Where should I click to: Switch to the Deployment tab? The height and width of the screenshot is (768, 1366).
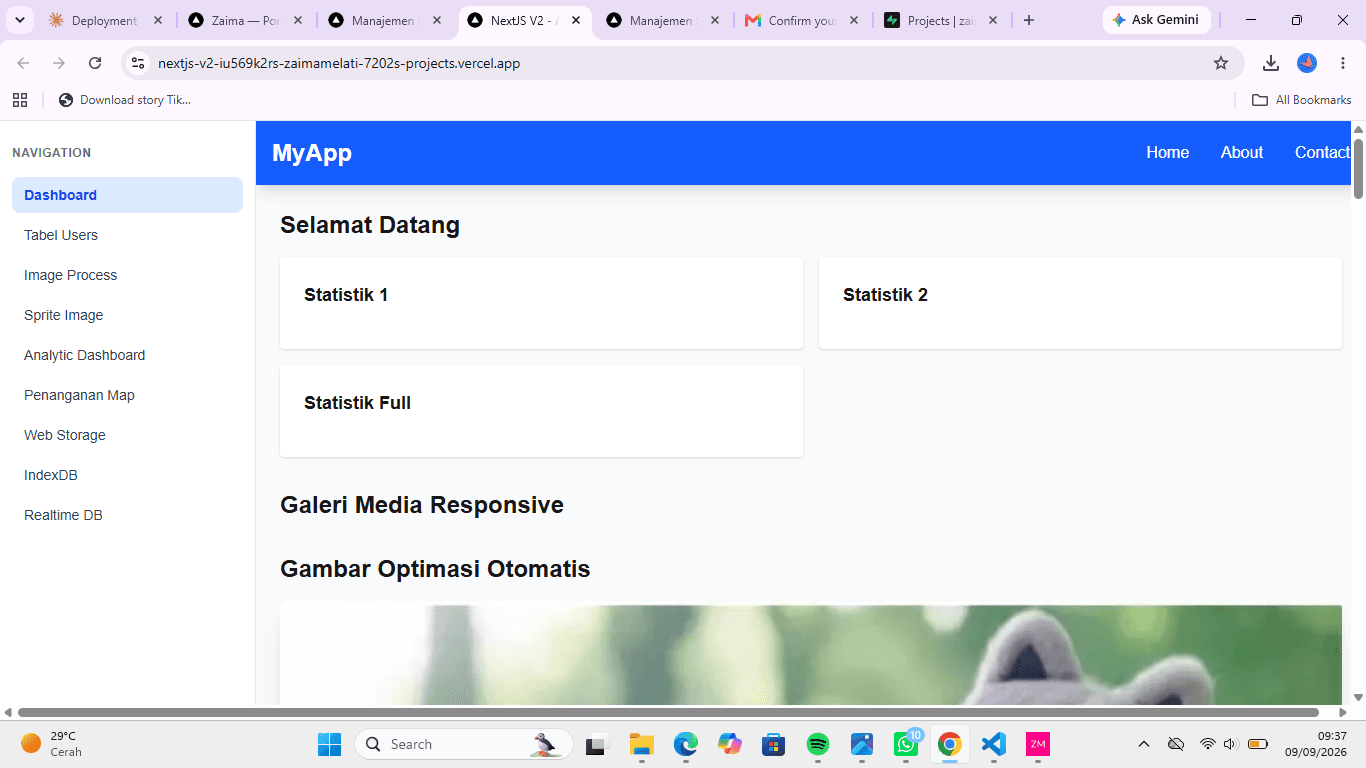[106, 20]
